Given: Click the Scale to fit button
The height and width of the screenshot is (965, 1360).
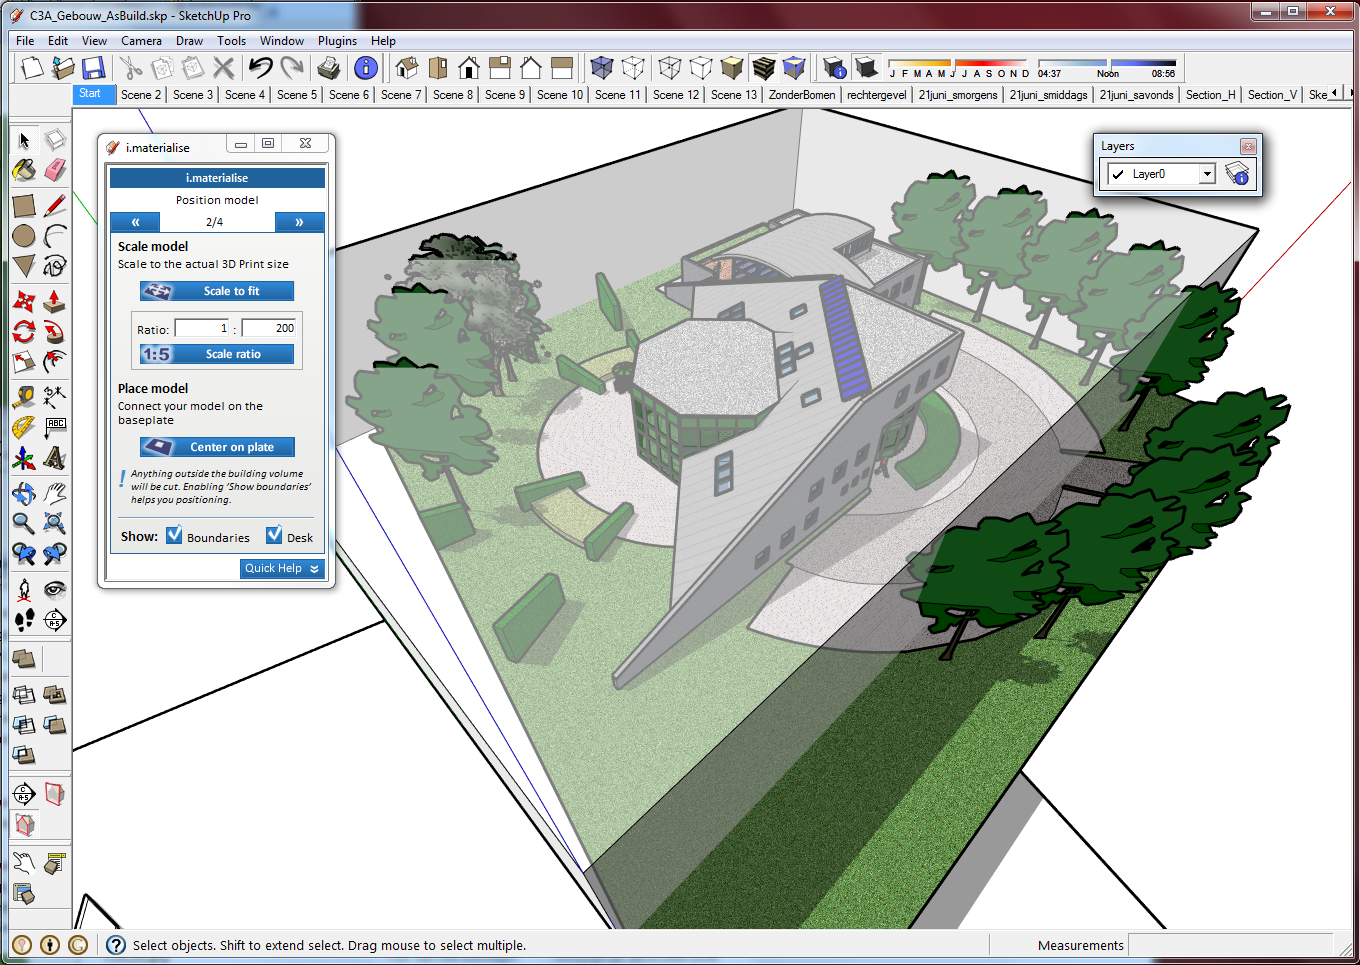Looking at the screenshot, I should 217,291.
